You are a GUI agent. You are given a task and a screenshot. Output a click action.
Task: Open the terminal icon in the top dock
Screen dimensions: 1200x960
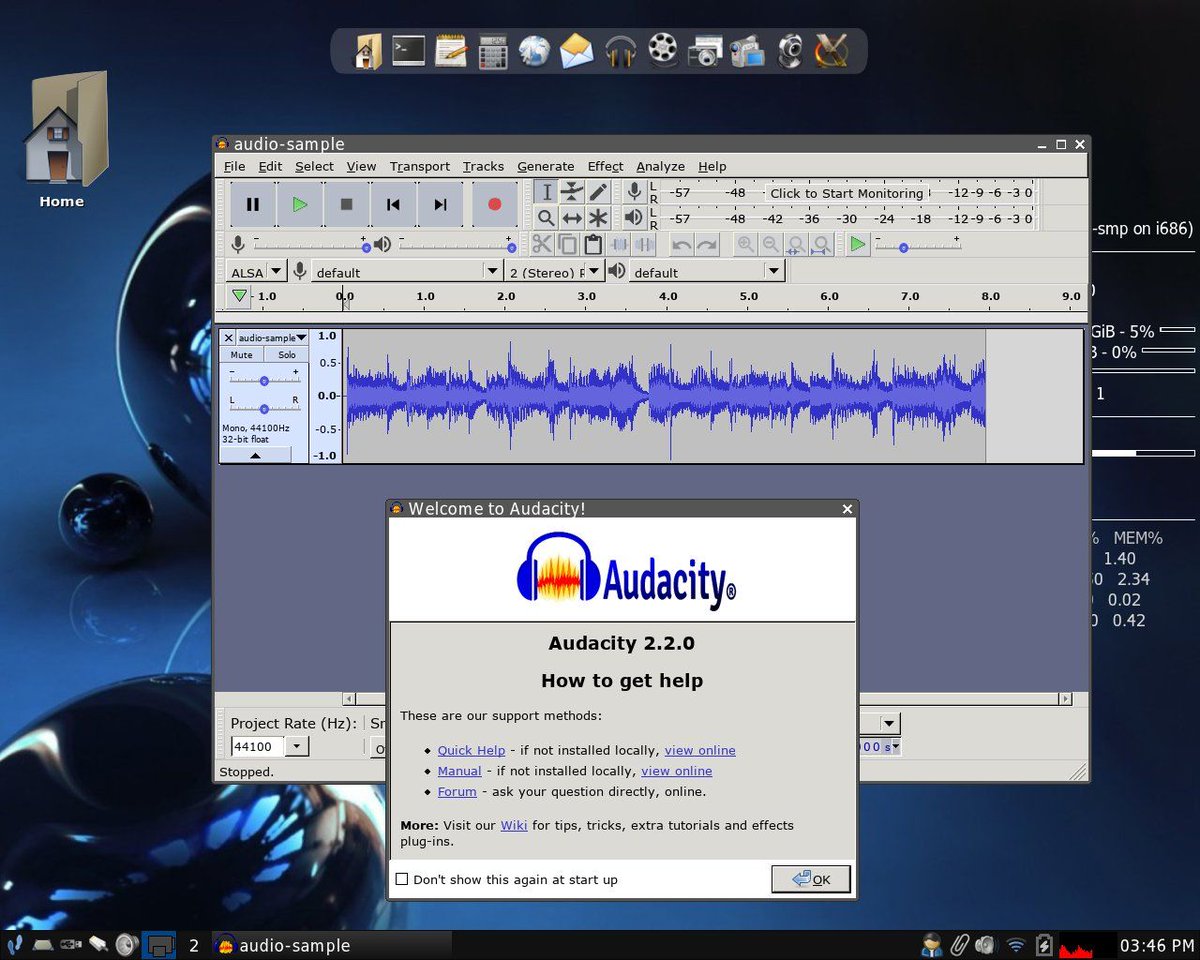pos(409,50)
